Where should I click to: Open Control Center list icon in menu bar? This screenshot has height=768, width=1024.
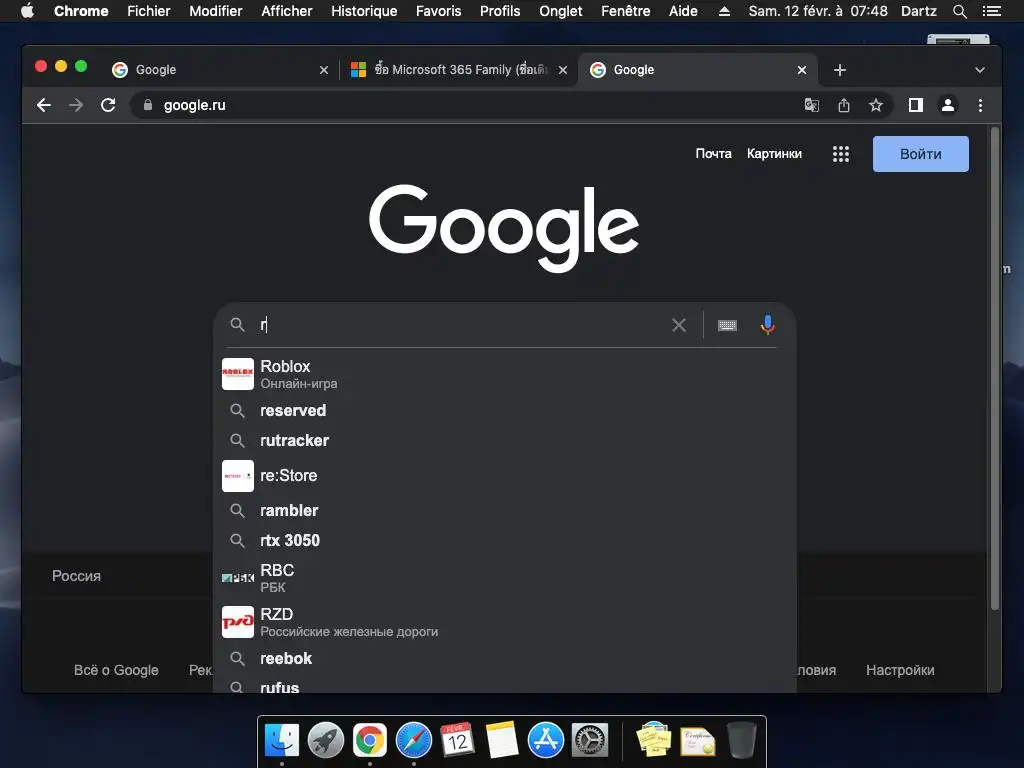pyautogui.click(x=991, y=11)
